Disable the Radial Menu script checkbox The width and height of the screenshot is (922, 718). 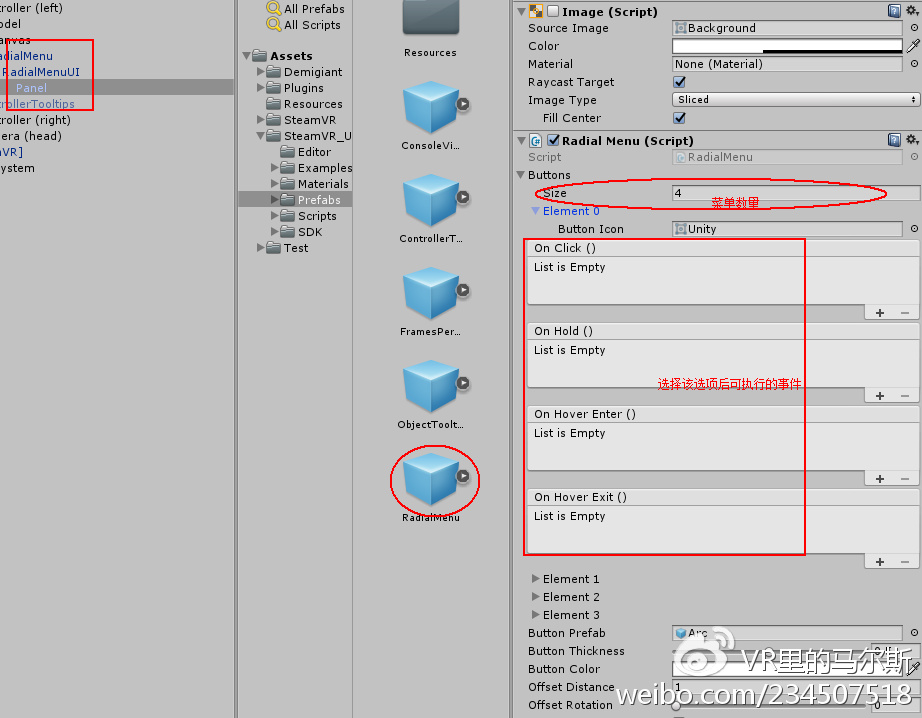tap(553, 140)
